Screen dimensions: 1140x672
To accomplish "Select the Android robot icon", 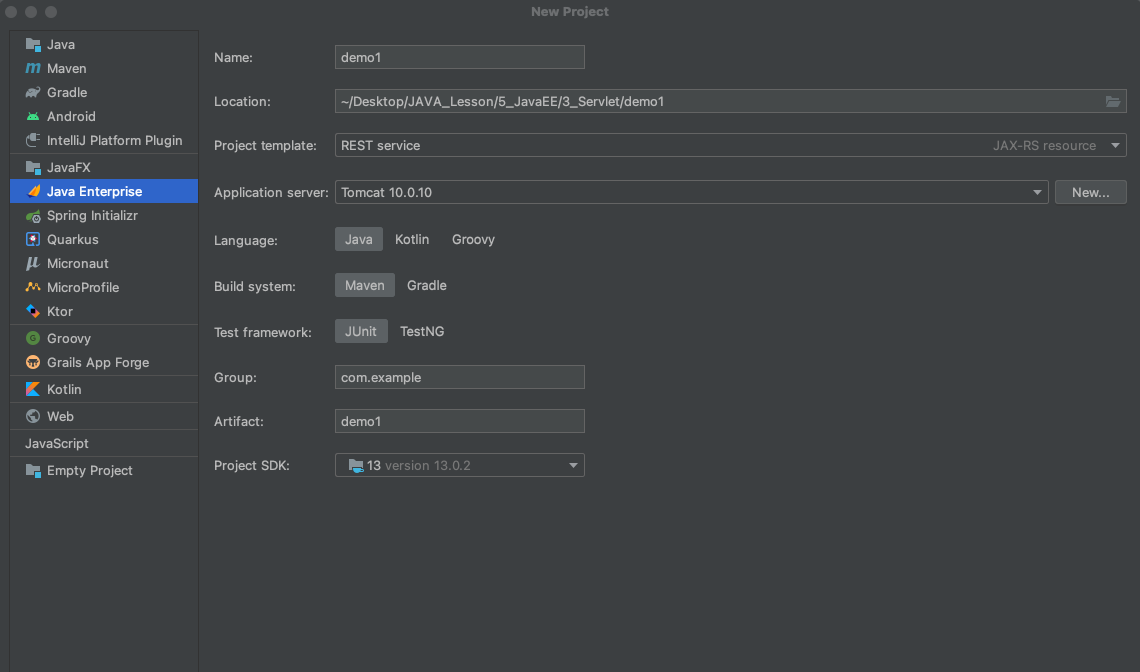I will tap(33, 116).
